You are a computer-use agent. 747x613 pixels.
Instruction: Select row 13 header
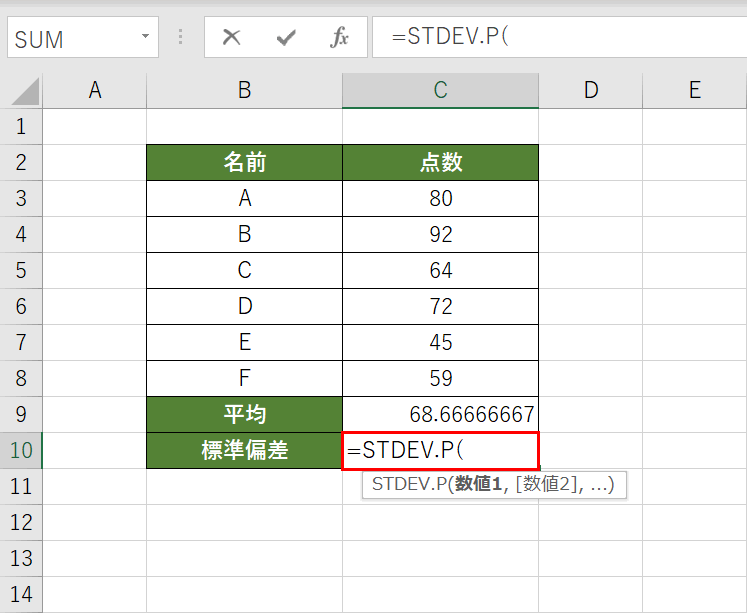coord(21,559)
